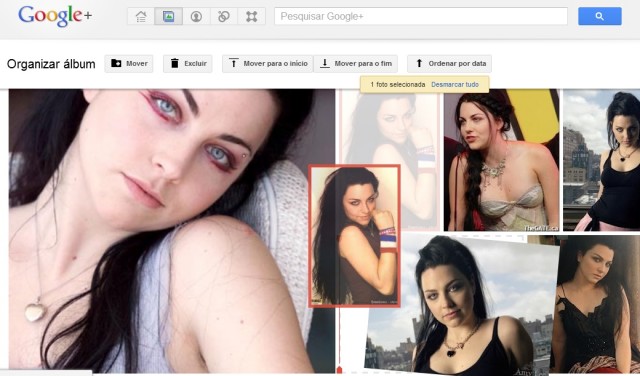640x376 pixels.
Task: Select the black lace dress photo by the wooden wall
Action: coord(595,304)
